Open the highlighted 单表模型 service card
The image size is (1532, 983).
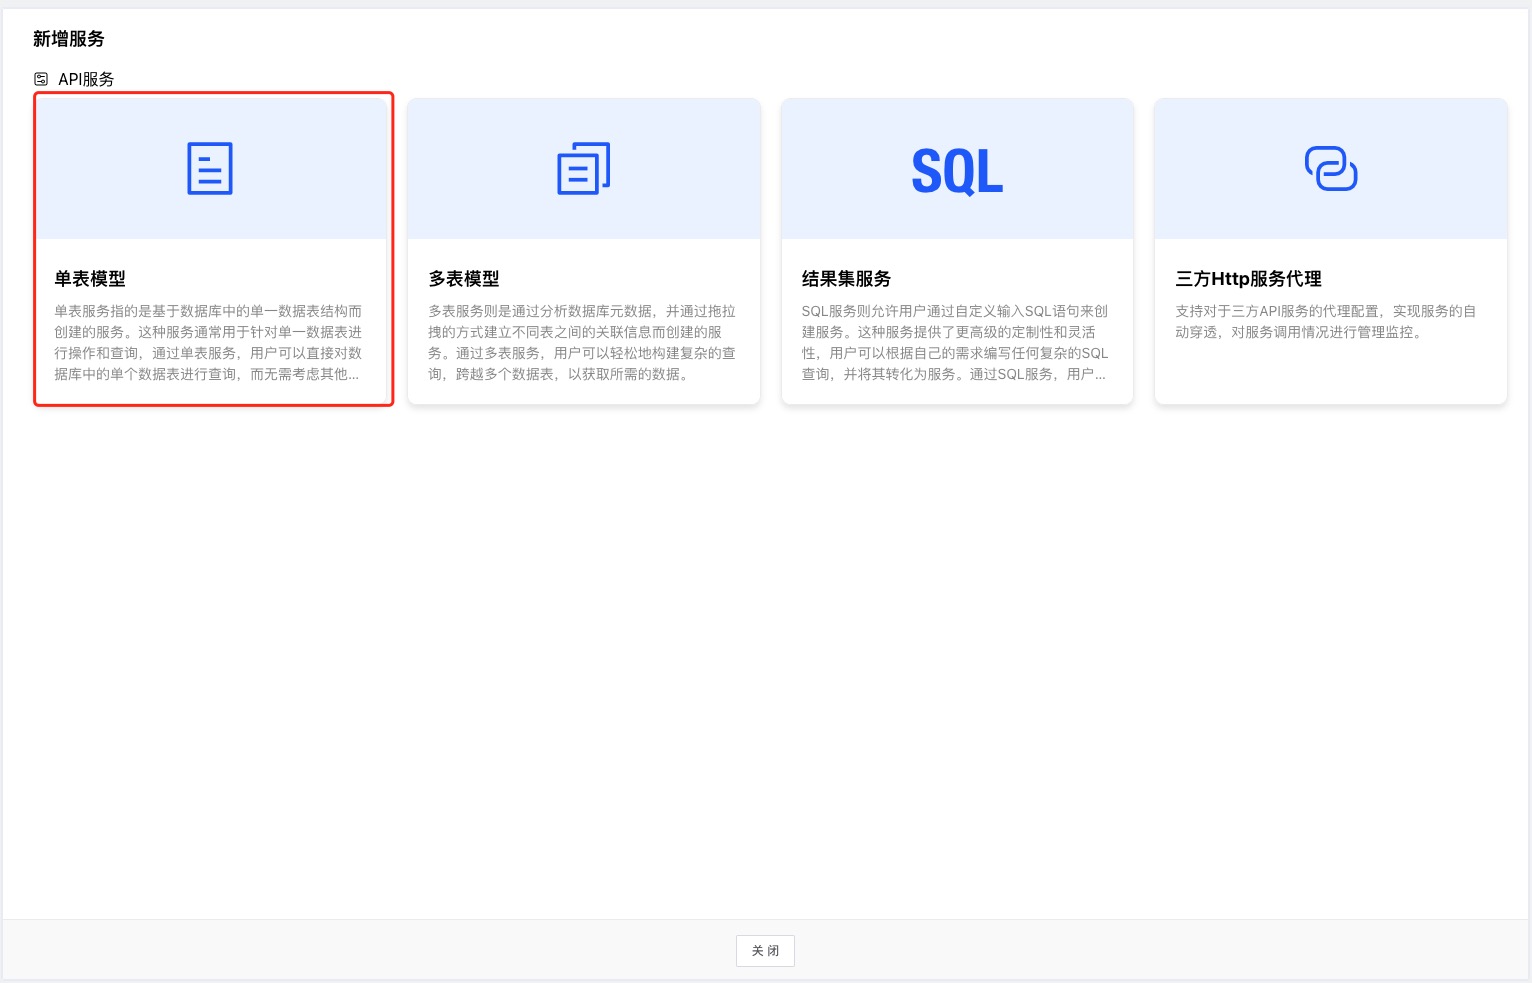coord(213,250)
